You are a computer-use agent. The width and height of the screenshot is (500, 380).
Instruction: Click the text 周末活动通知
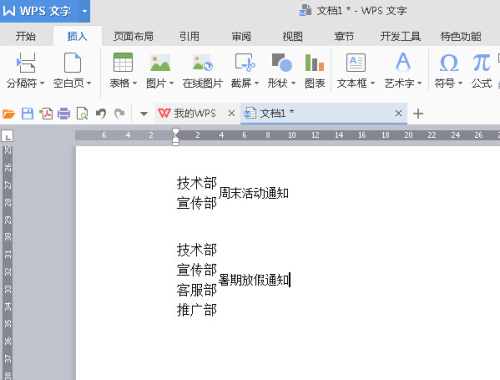(254, 193)
